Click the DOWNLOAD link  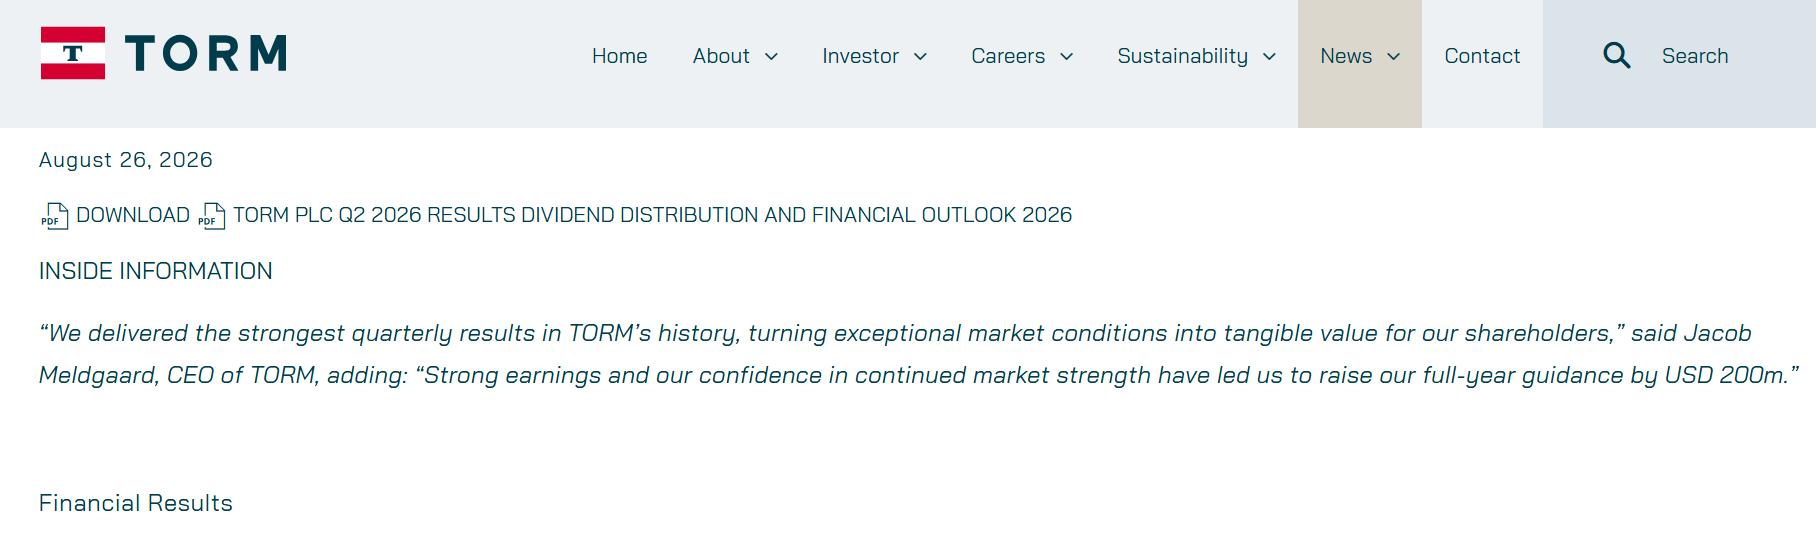click(133, 215)
